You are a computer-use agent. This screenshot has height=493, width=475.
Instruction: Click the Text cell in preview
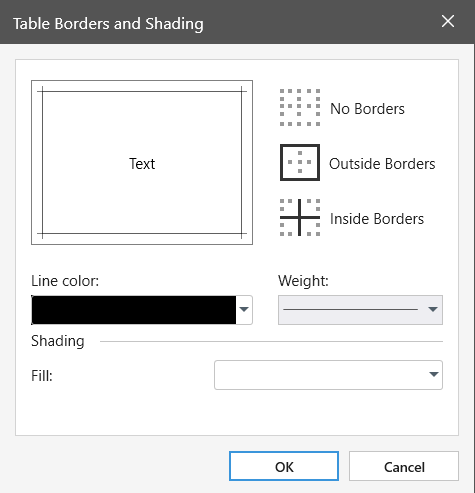click(x=142, y=164)
